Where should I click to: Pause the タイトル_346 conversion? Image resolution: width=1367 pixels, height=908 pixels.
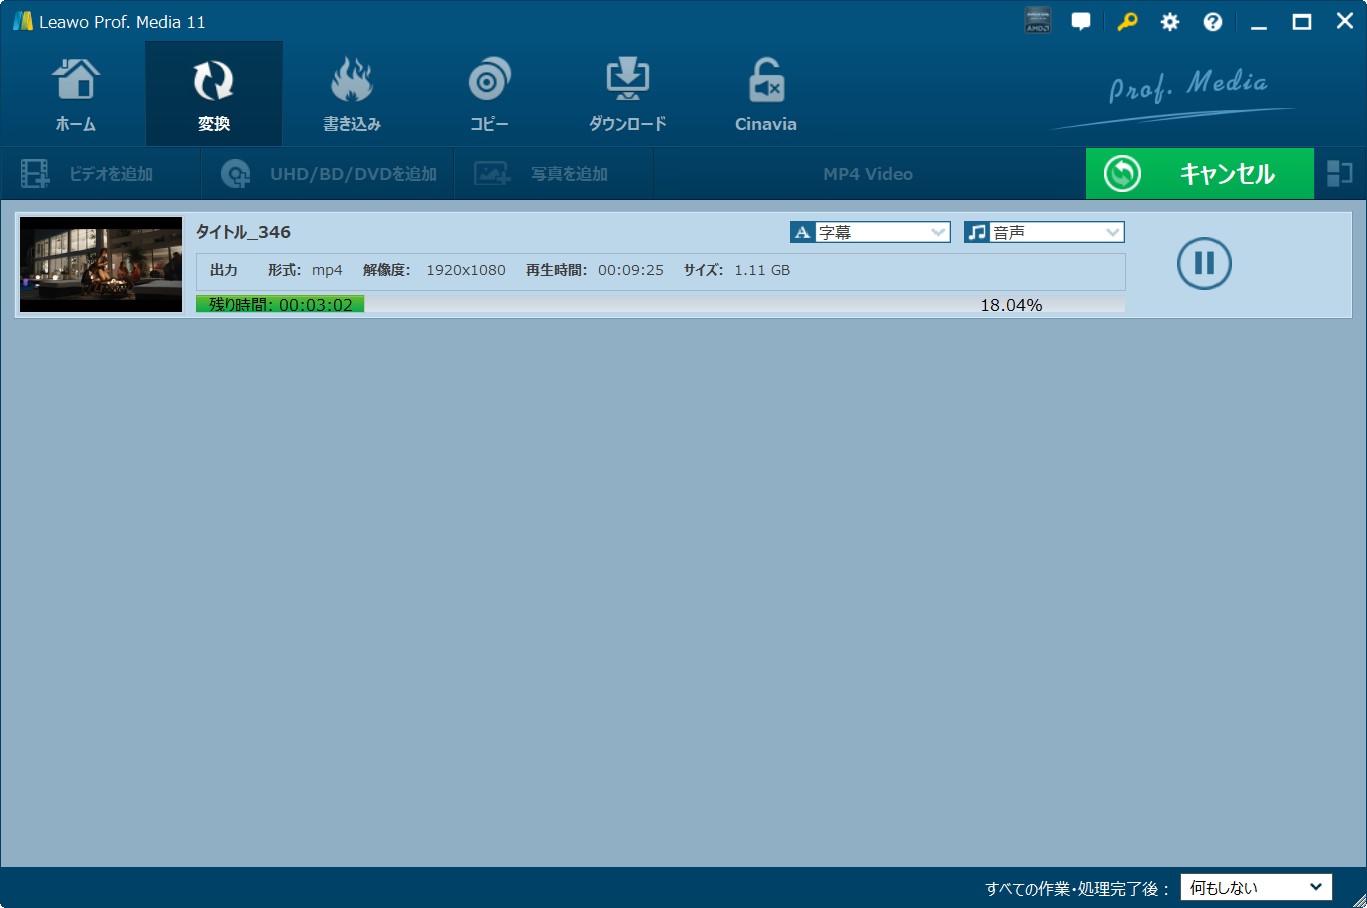point(1204,263)
